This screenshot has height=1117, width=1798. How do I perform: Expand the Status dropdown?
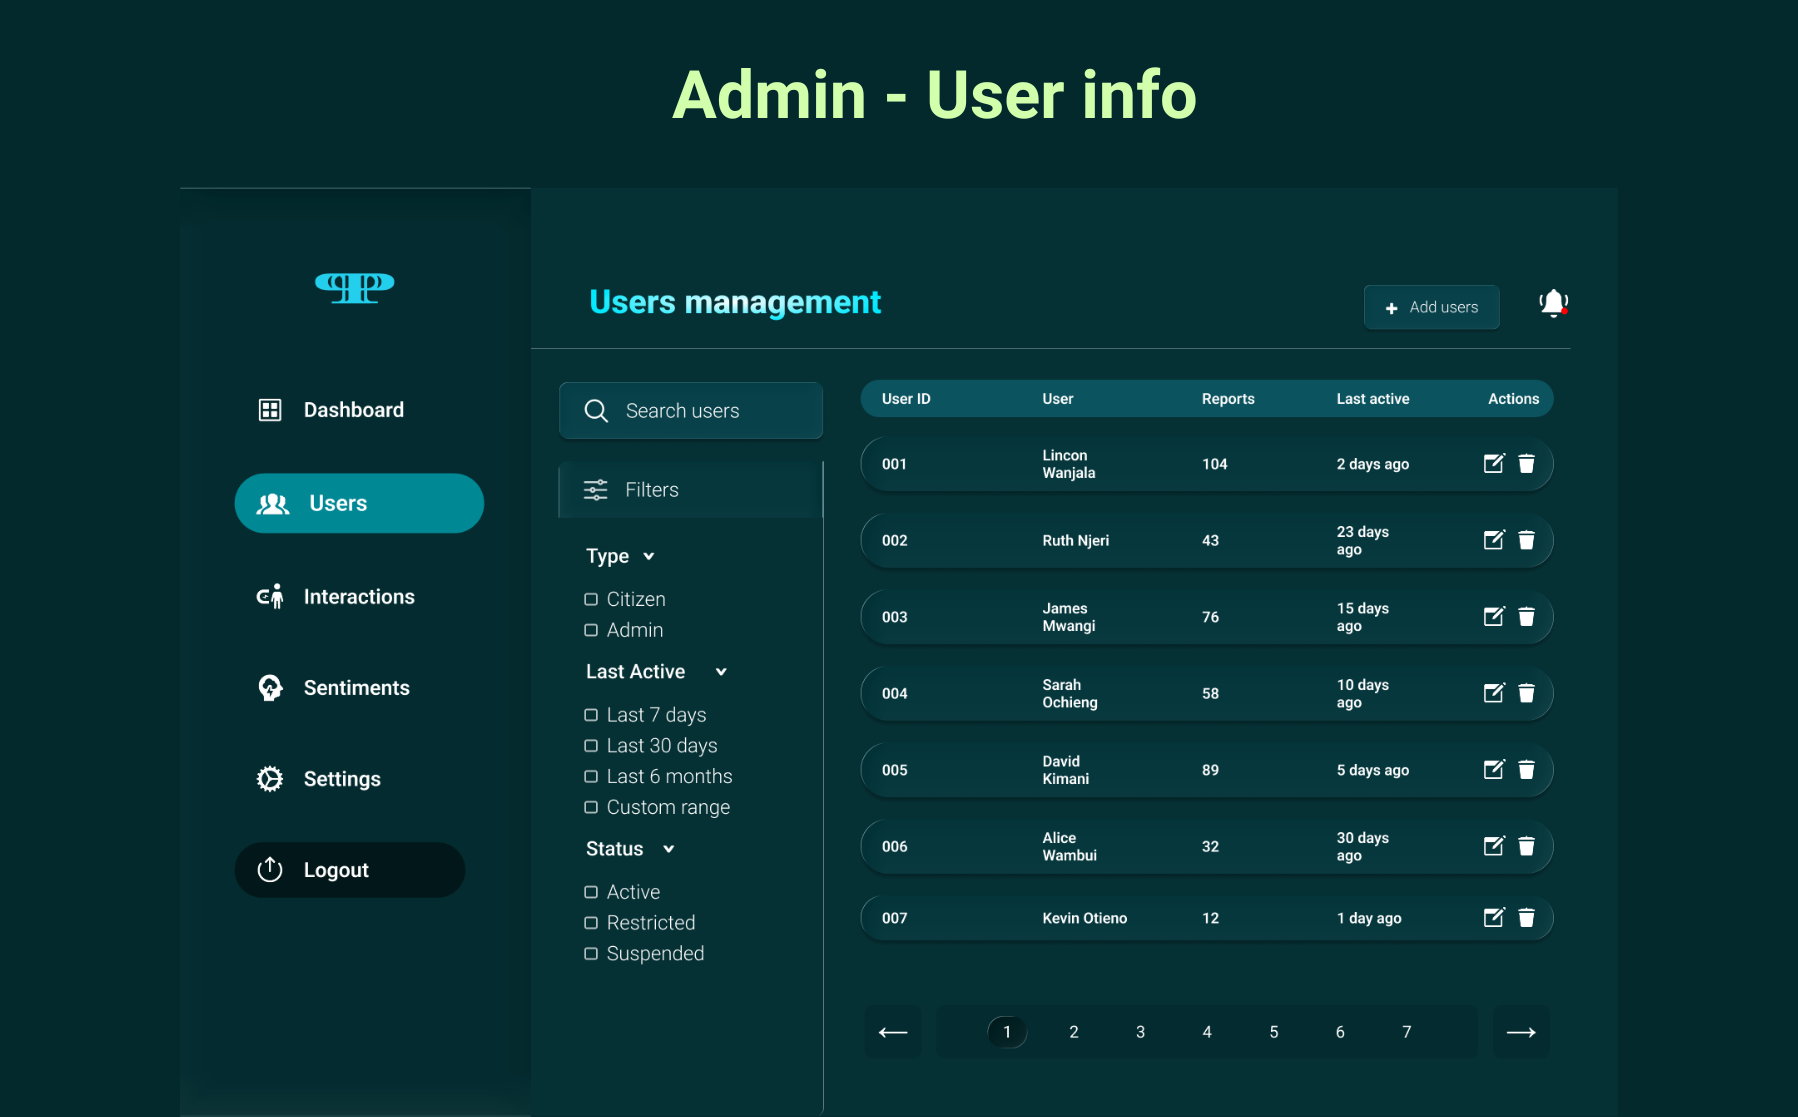click(668, 848)
